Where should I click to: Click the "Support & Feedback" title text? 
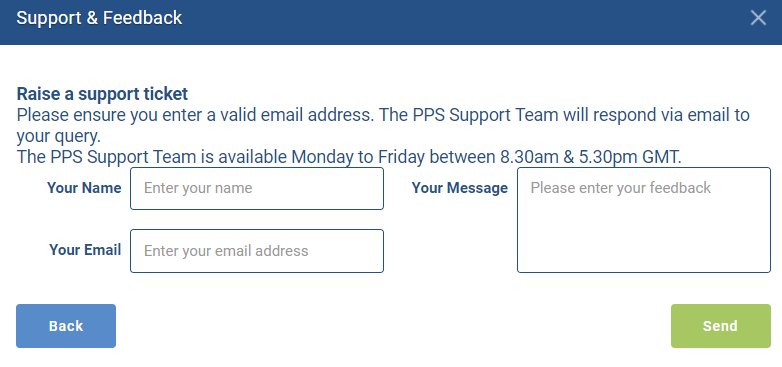click(x=99, y=18)
